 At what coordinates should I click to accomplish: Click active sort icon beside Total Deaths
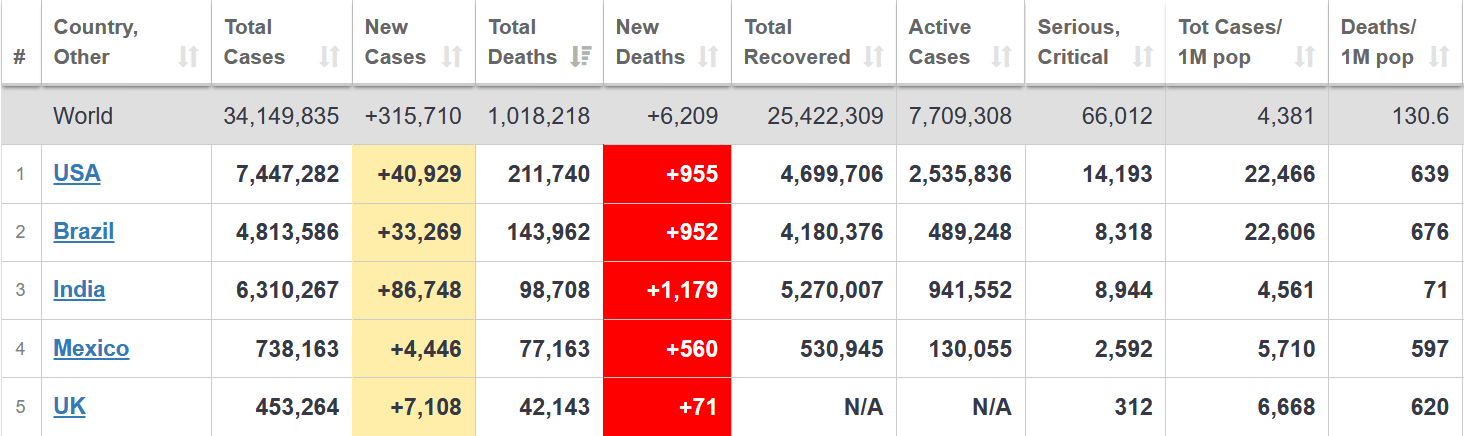pyautogui.click(x=580, y=57)
